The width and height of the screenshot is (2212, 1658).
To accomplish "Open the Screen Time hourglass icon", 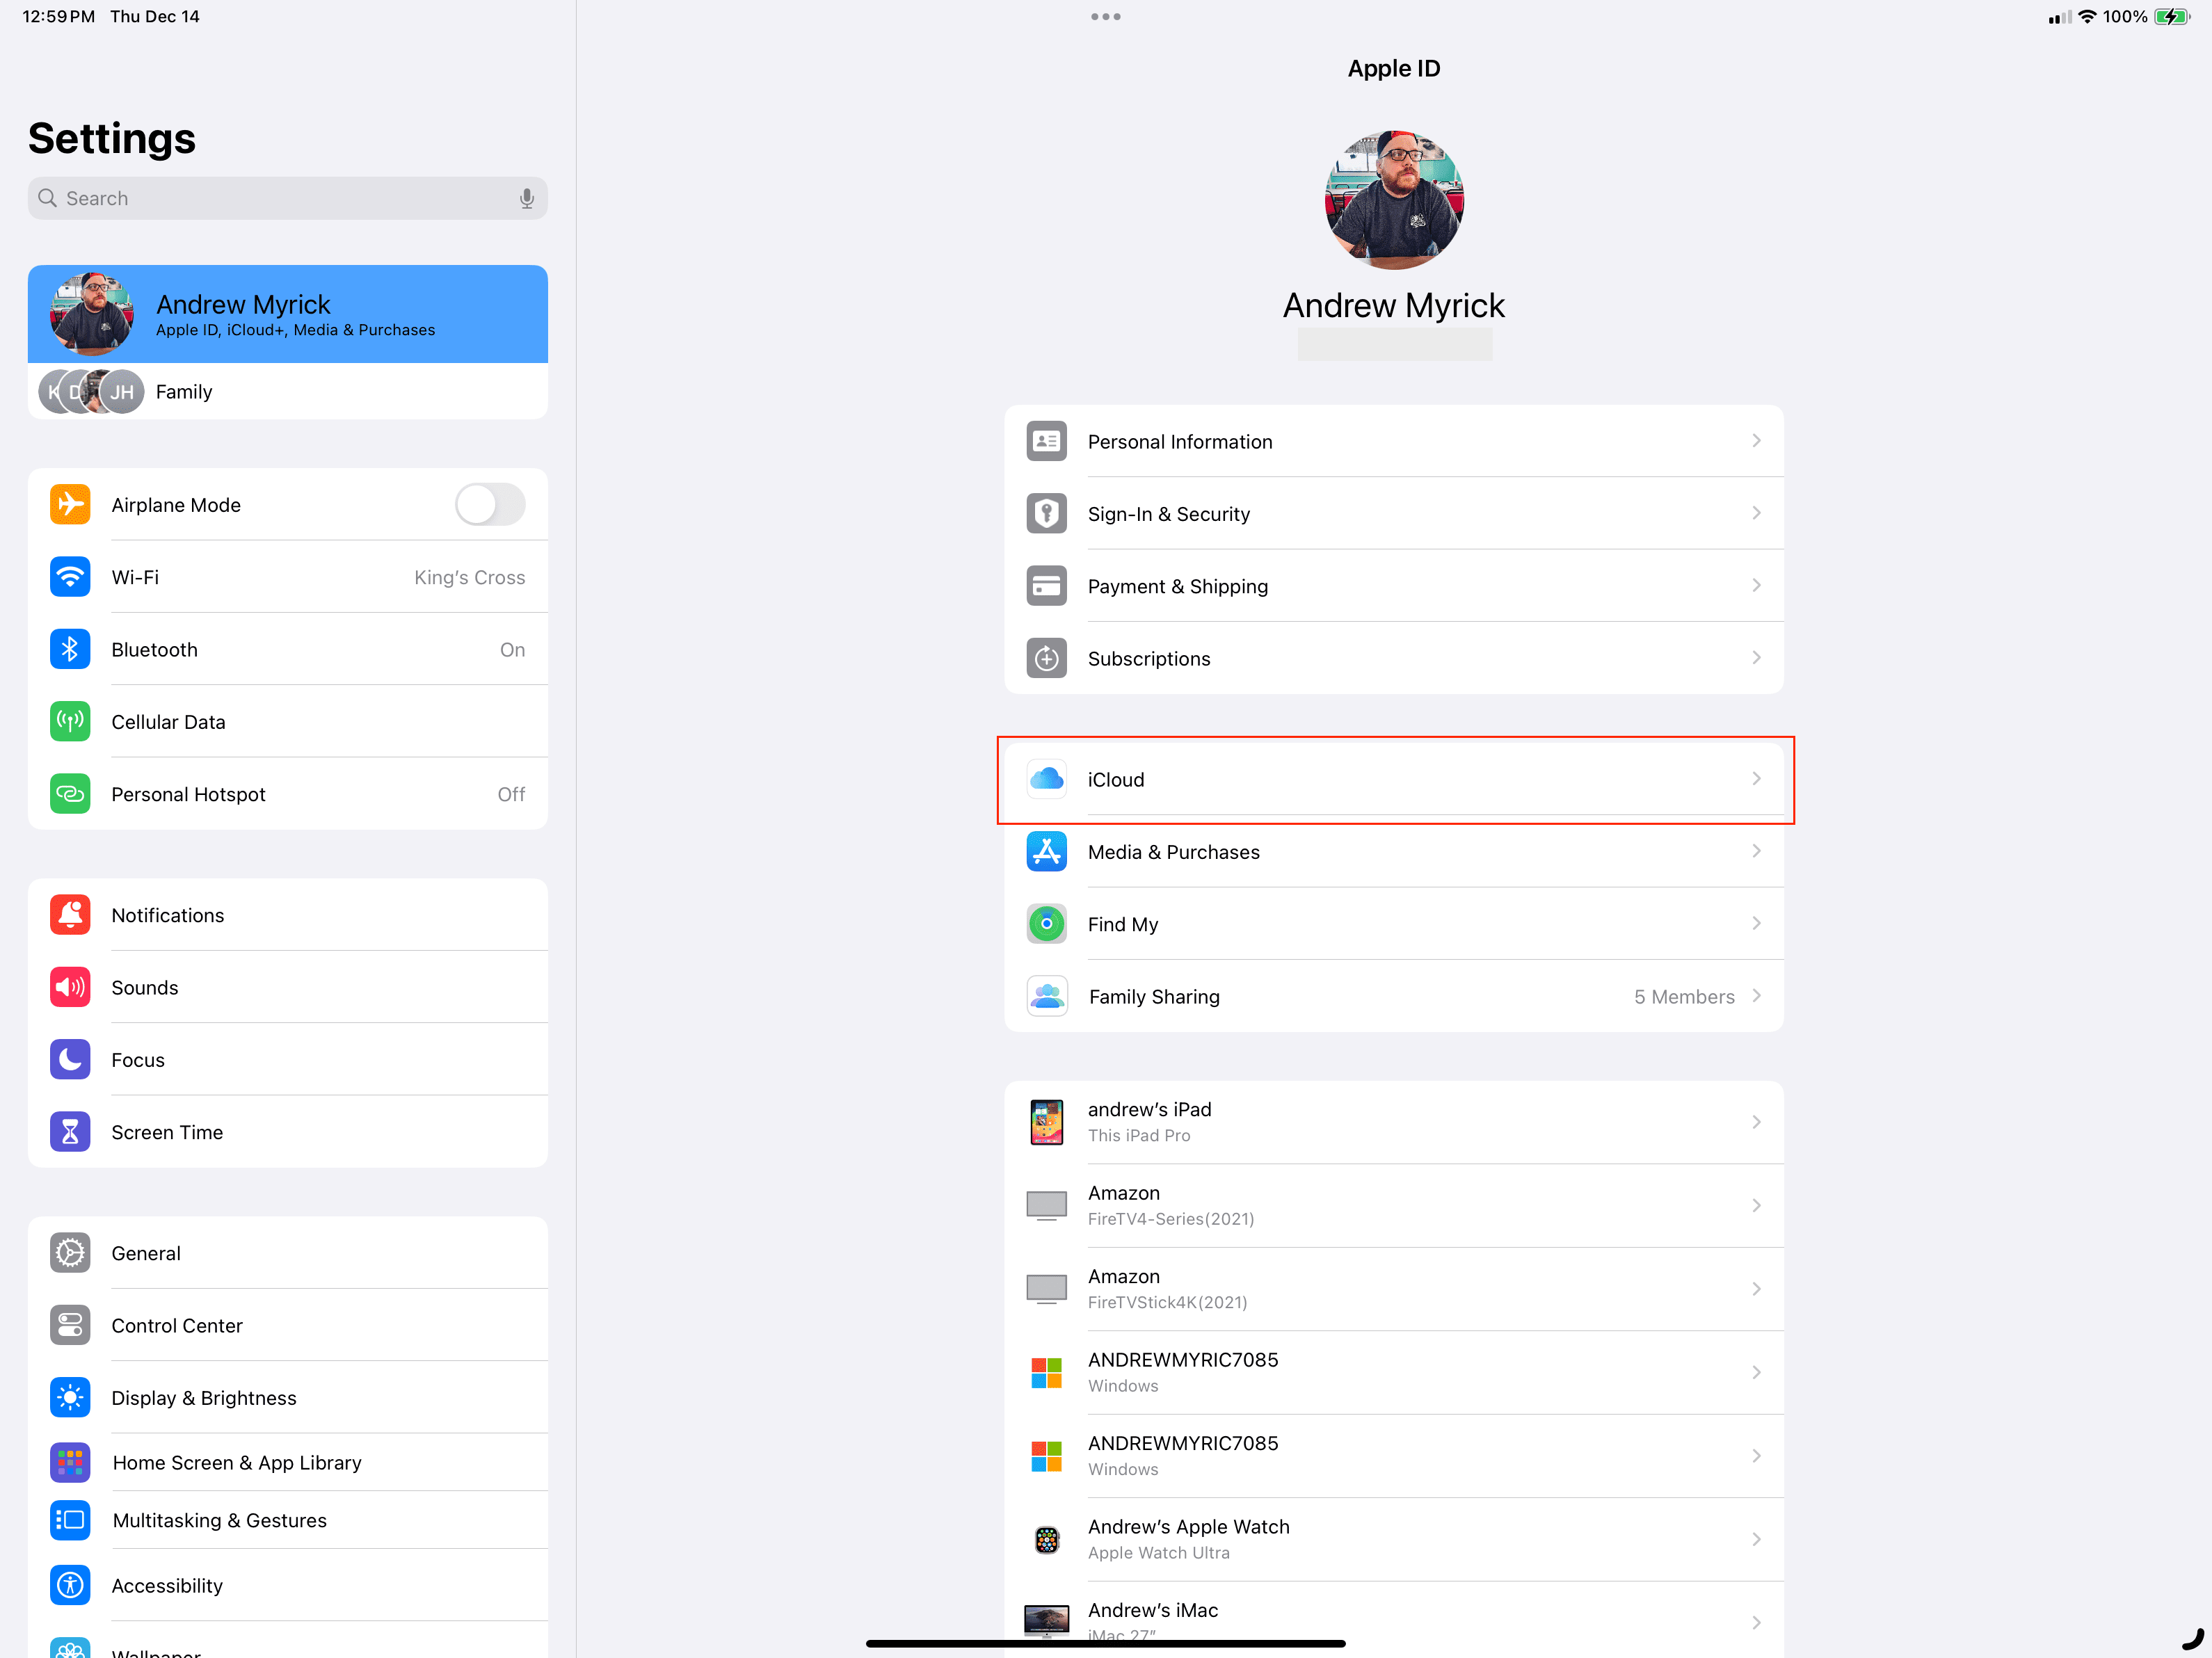I will pos(70,1132).
